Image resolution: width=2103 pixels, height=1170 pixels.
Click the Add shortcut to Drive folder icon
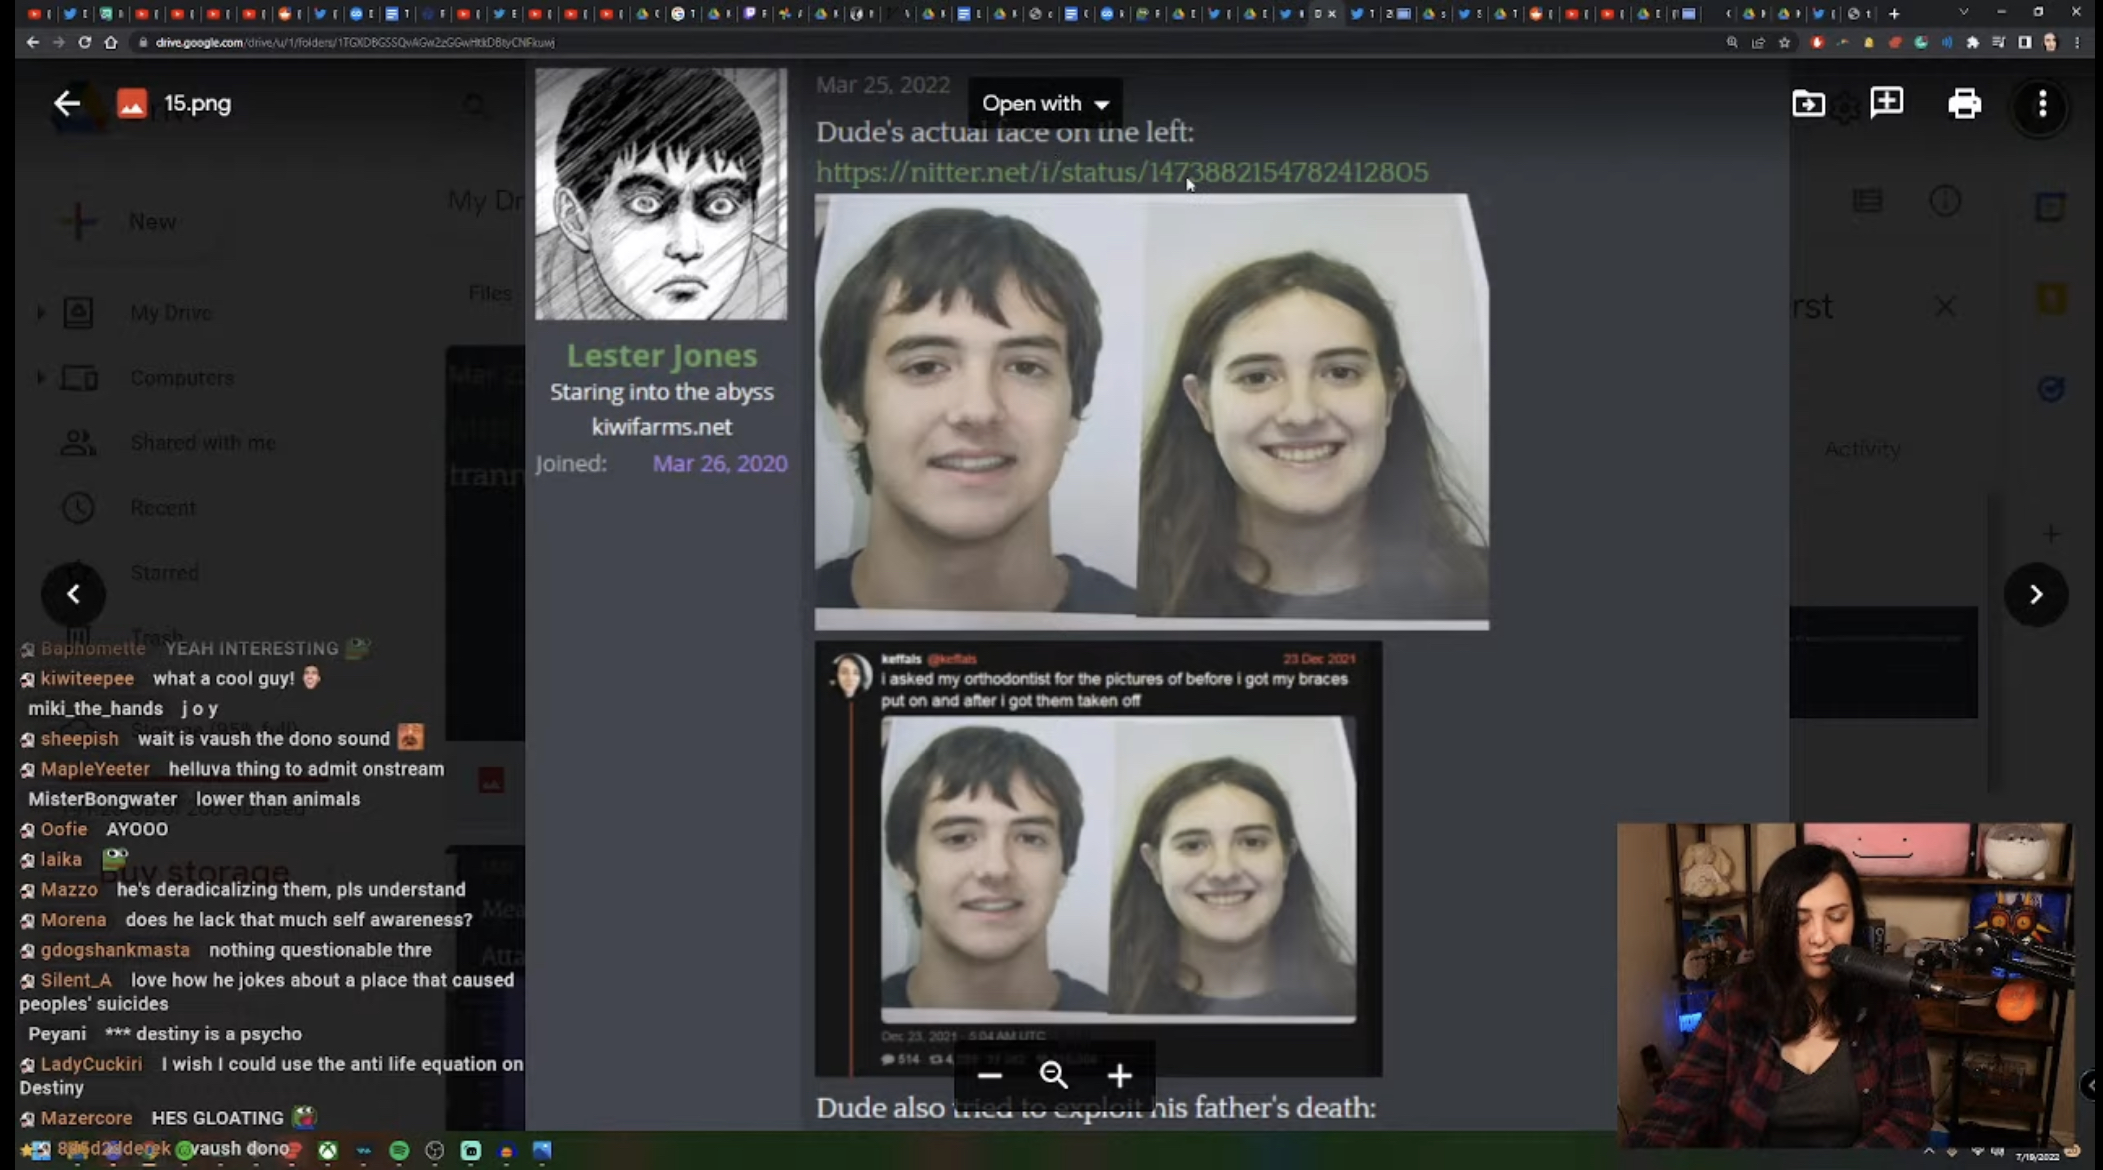tap(1808, 103)
